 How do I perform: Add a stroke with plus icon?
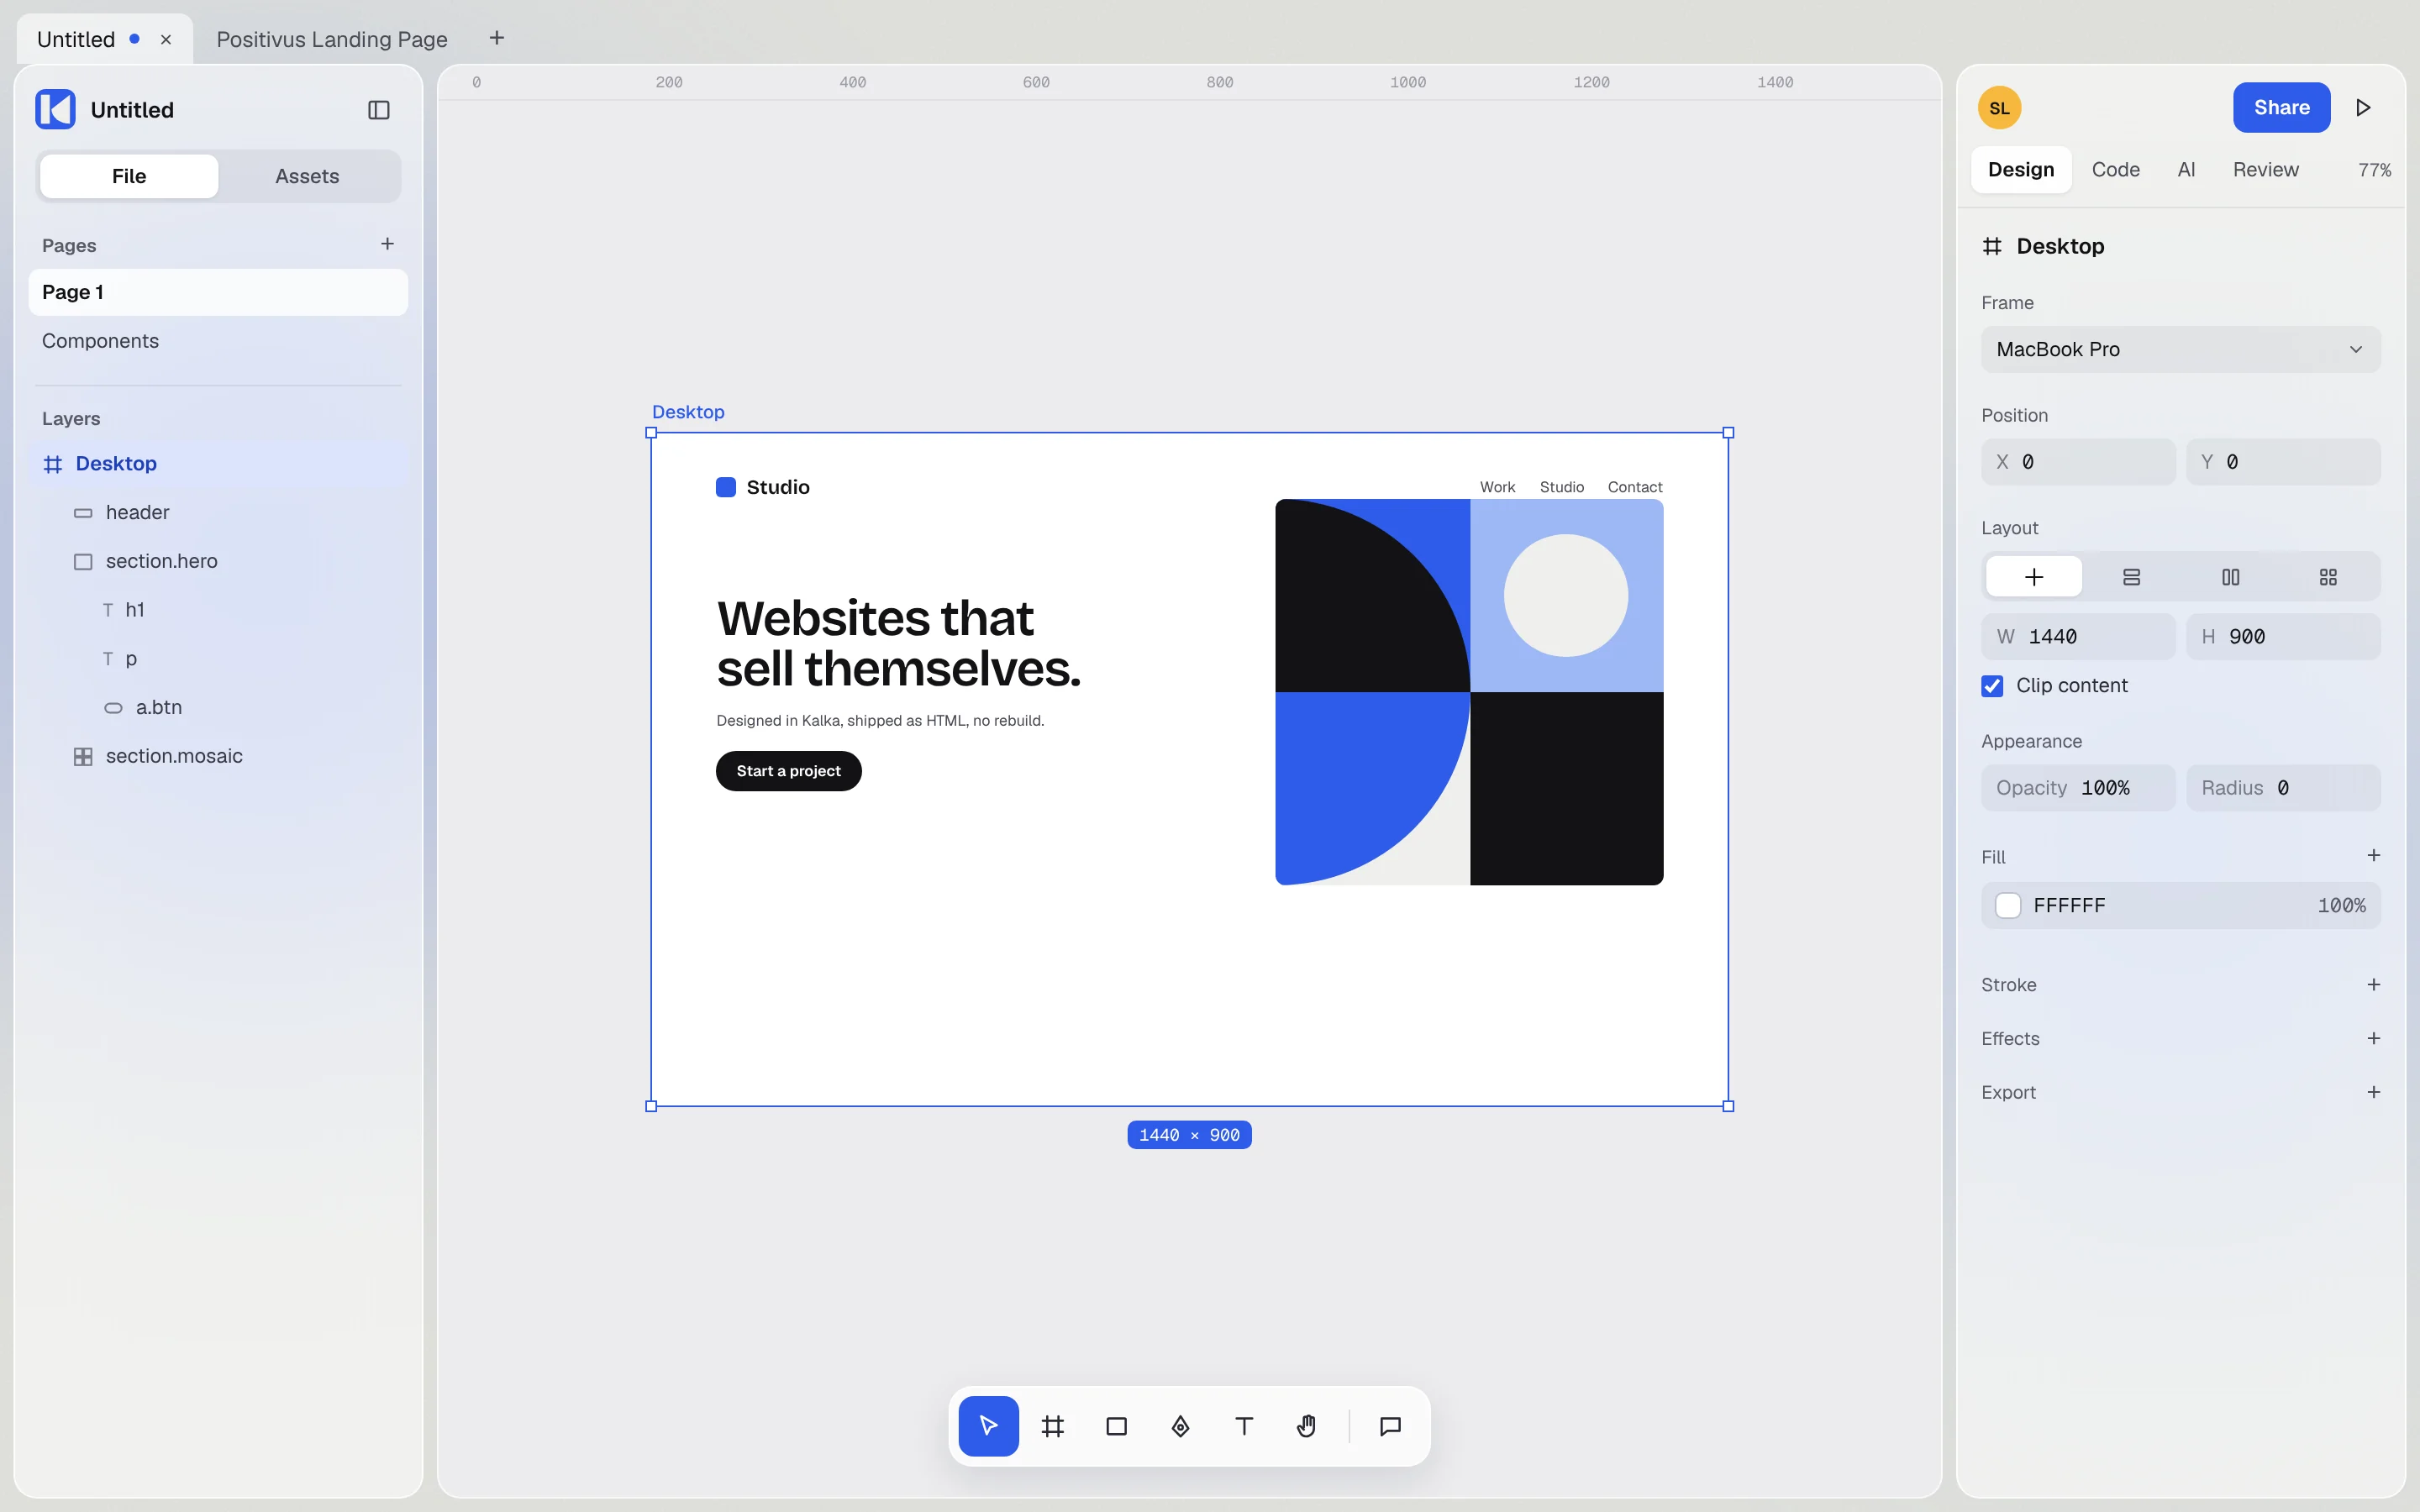point(2373,985)
